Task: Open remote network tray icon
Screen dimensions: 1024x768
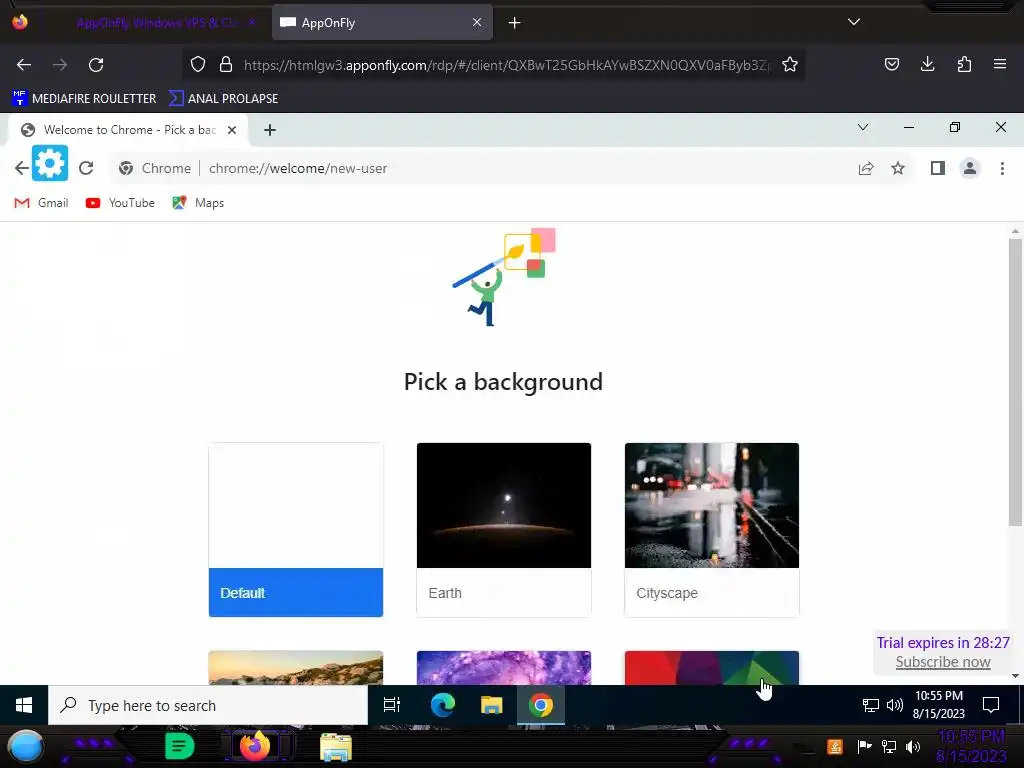Action: (x=871, y=705)
